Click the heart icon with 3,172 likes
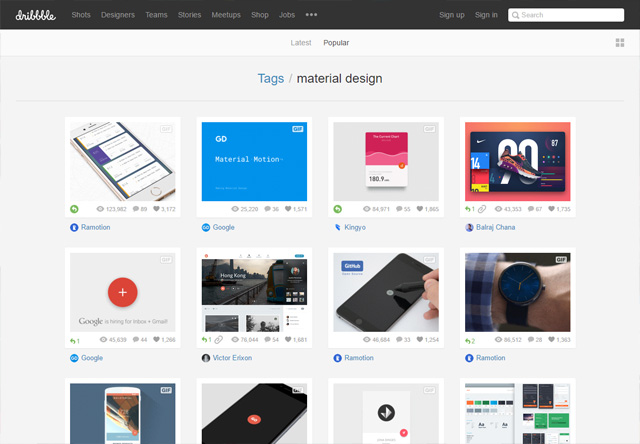Viewport: 640px width, 444px height. pos(156,209)
